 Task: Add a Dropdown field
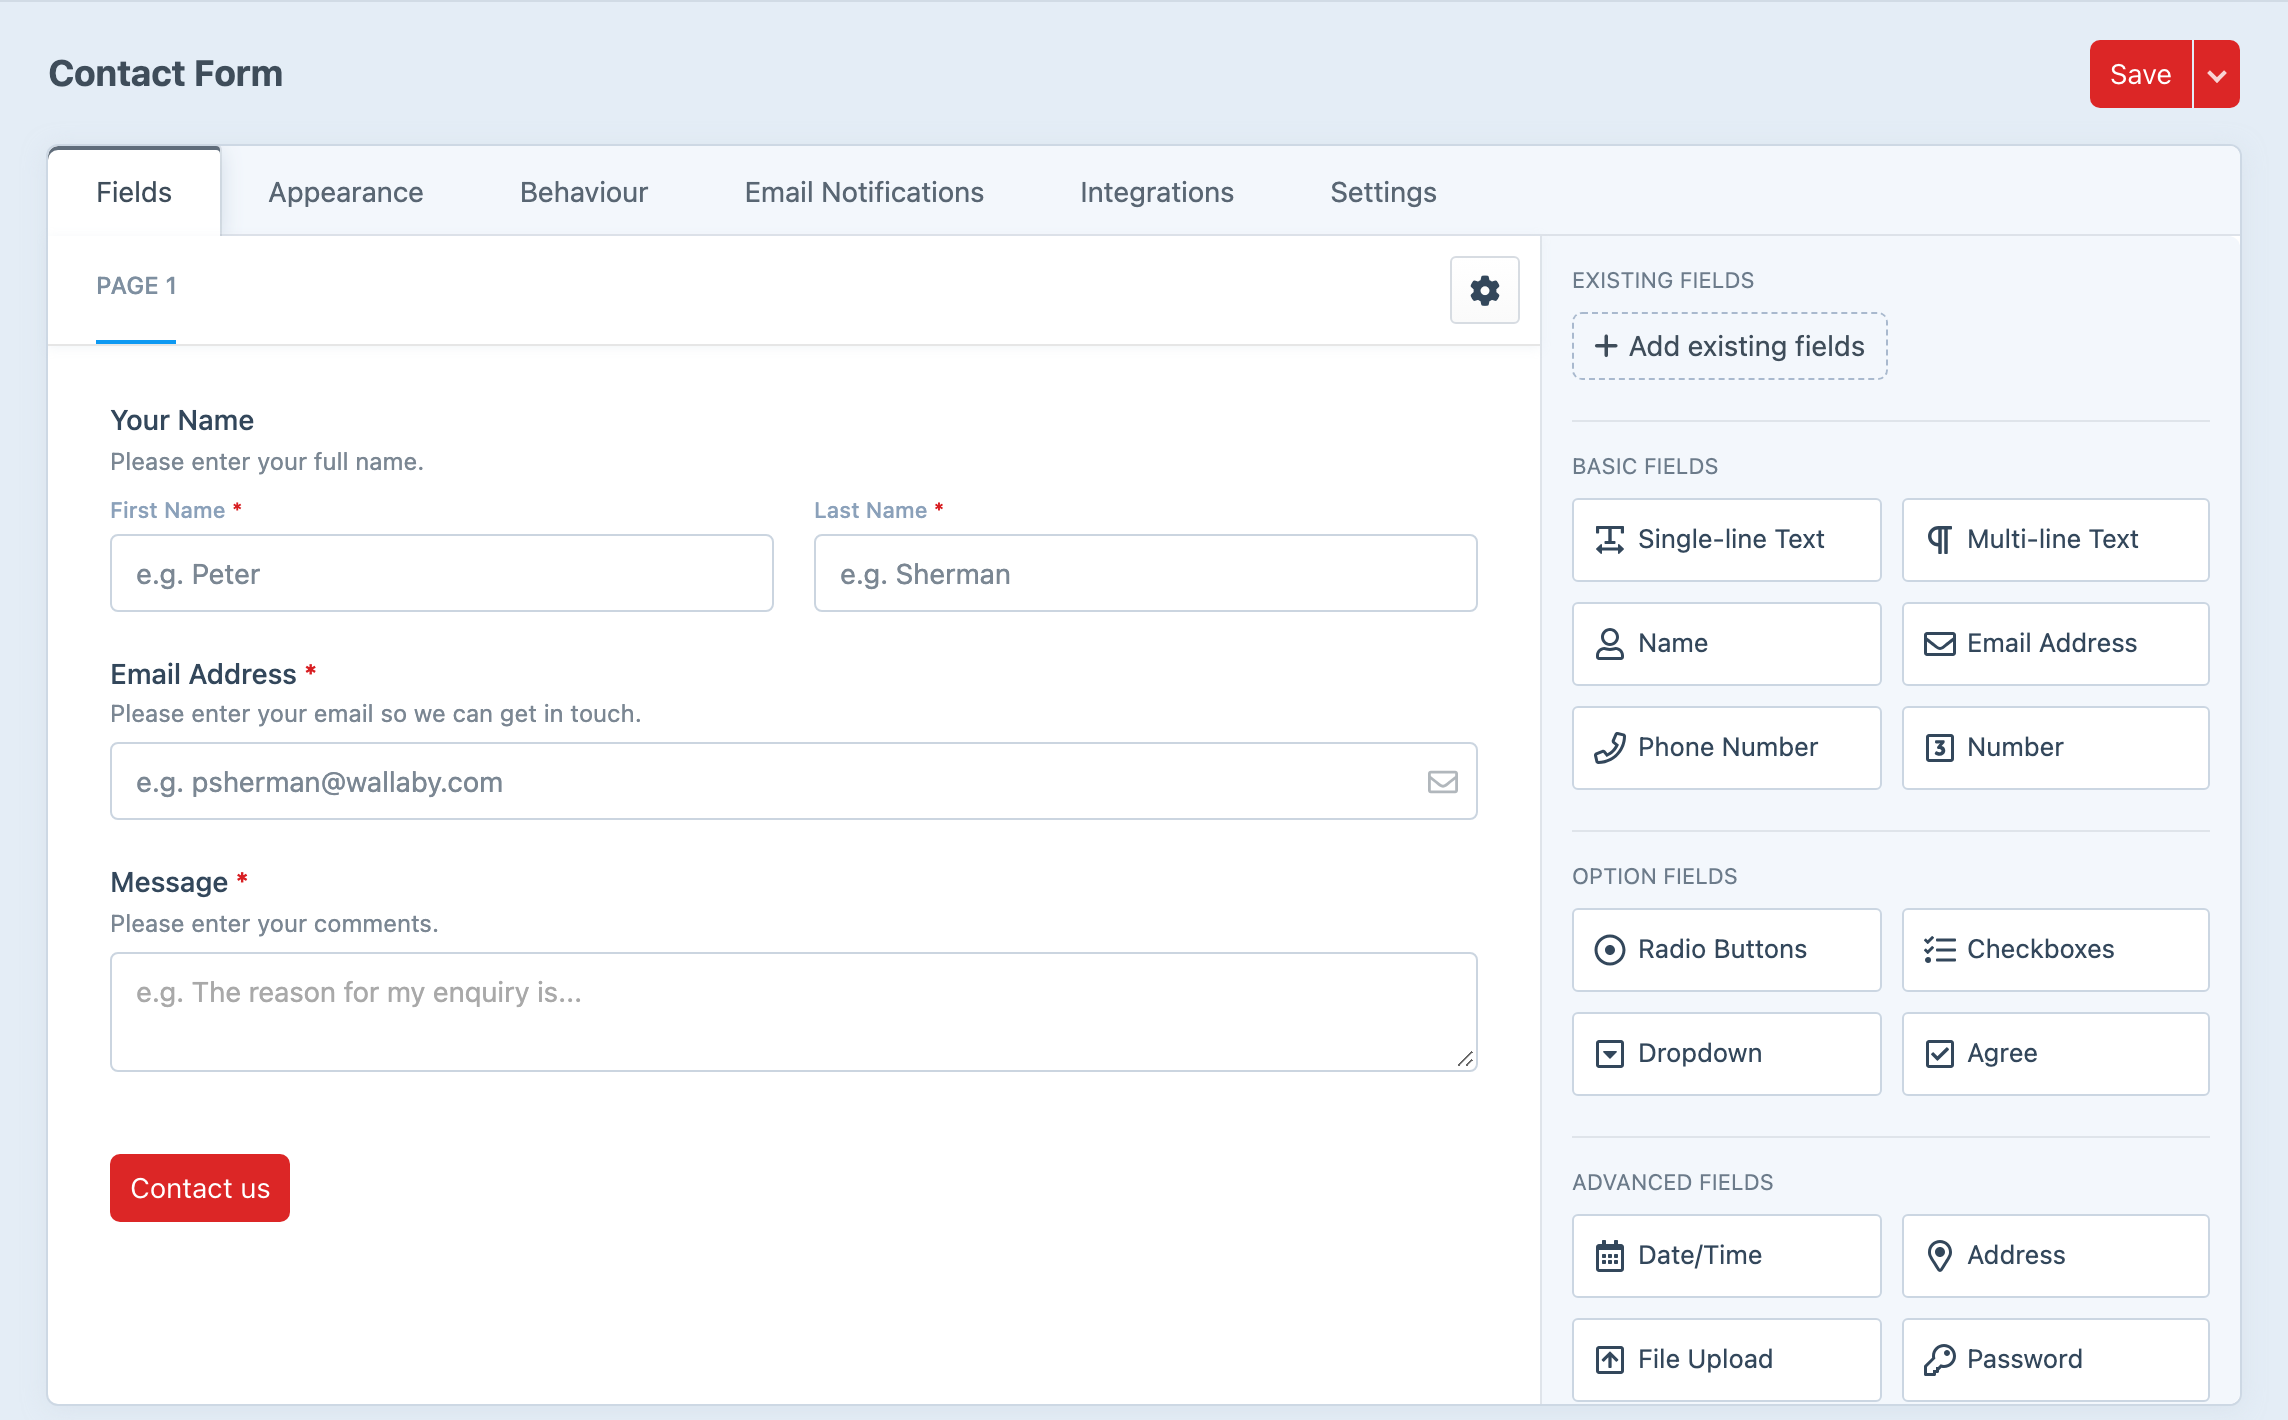tap(1726, 1054)
